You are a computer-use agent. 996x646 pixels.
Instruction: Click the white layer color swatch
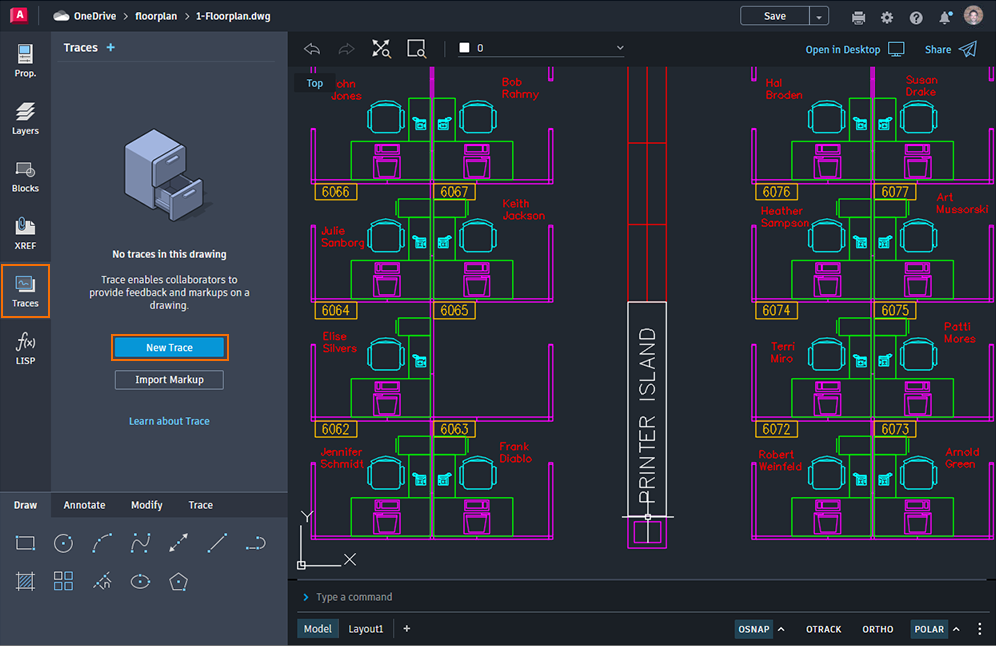point(464,48)
